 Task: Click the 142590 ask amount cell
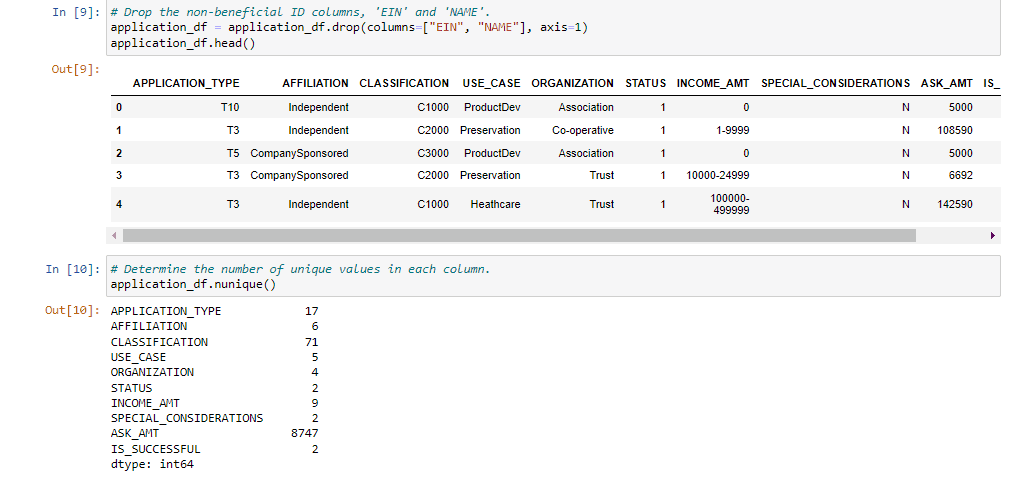[955, 204]
